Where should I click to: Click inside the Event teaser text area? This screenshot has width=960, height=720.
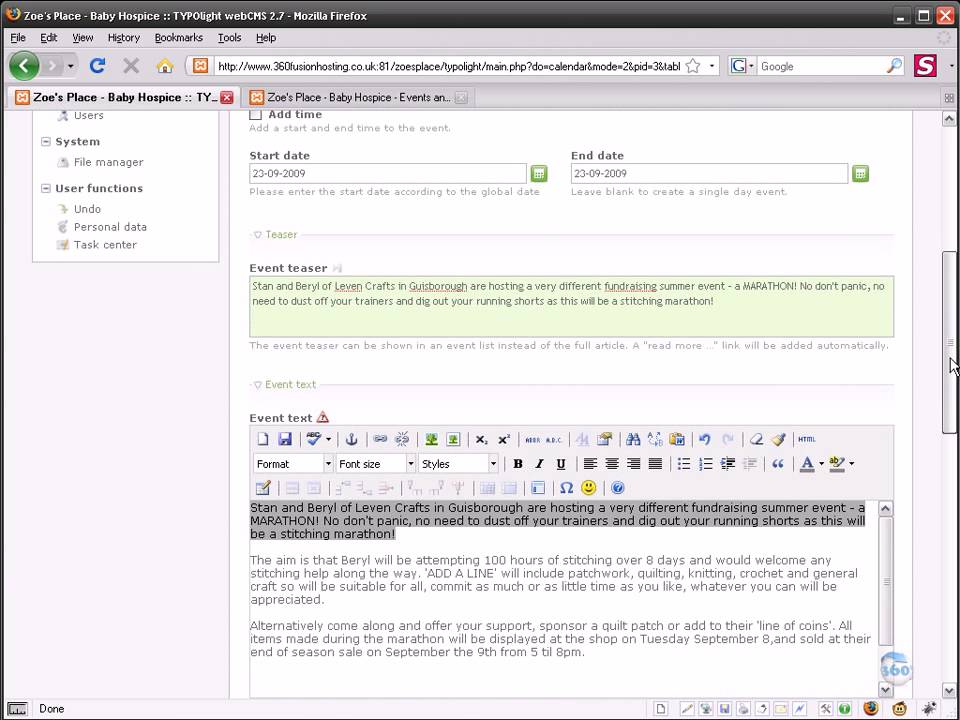(571, 307)
